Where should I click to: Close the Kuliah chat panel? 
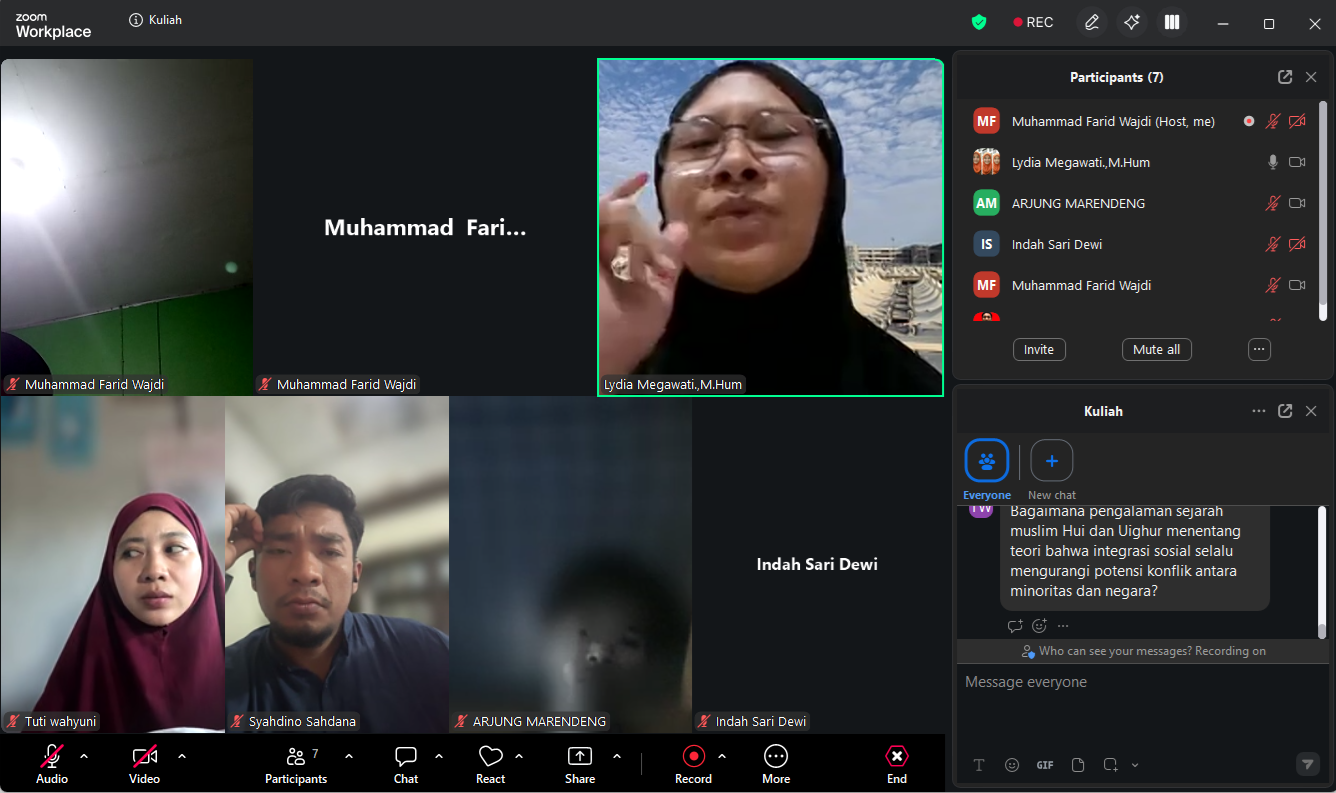(x=1311, y=411)
